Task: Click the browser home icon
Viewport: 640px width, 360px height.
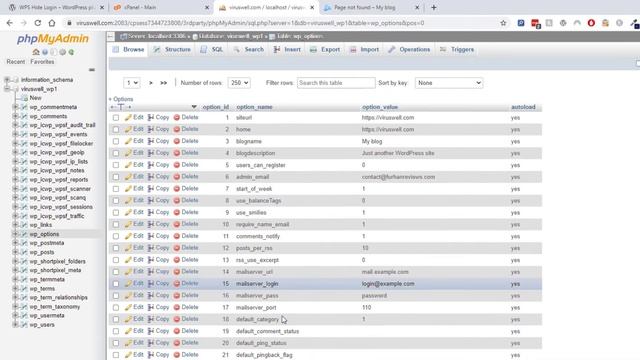Action: [52, 23]
